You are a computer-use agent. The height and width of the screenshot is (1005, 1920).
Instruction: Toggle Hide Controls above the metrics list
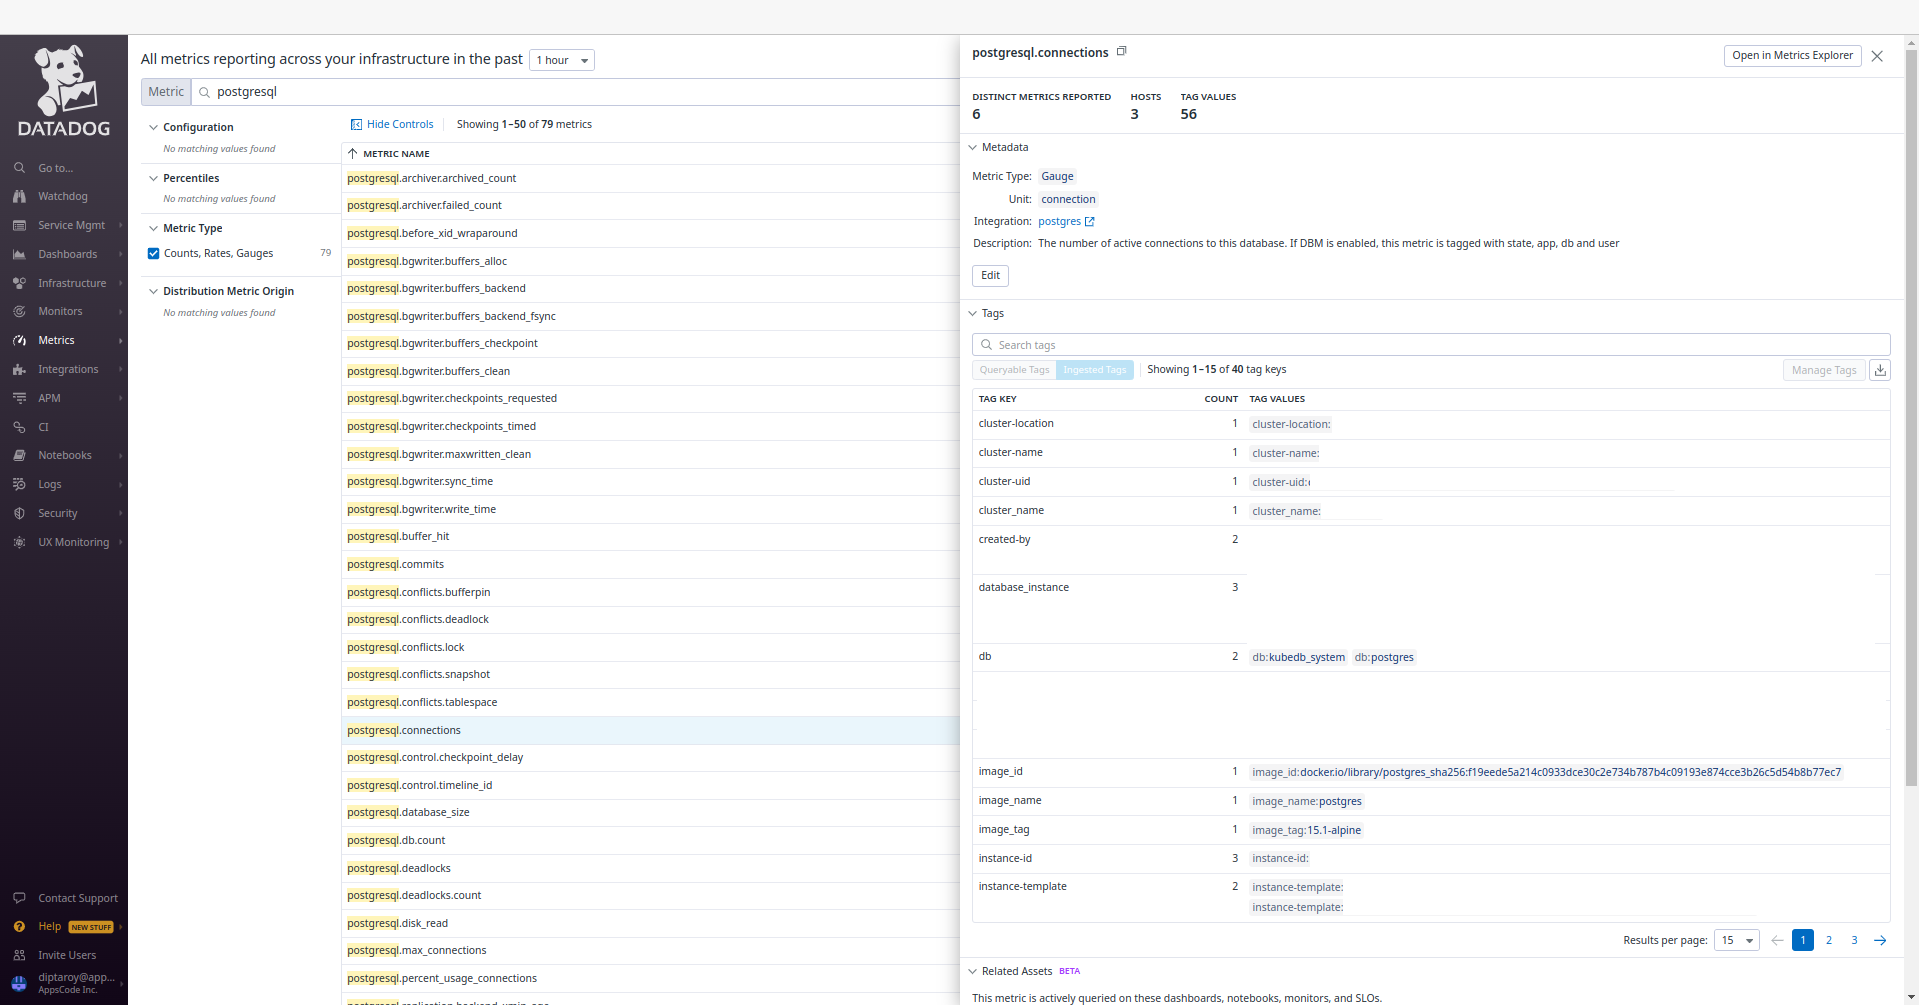click(x=392, y=124)
